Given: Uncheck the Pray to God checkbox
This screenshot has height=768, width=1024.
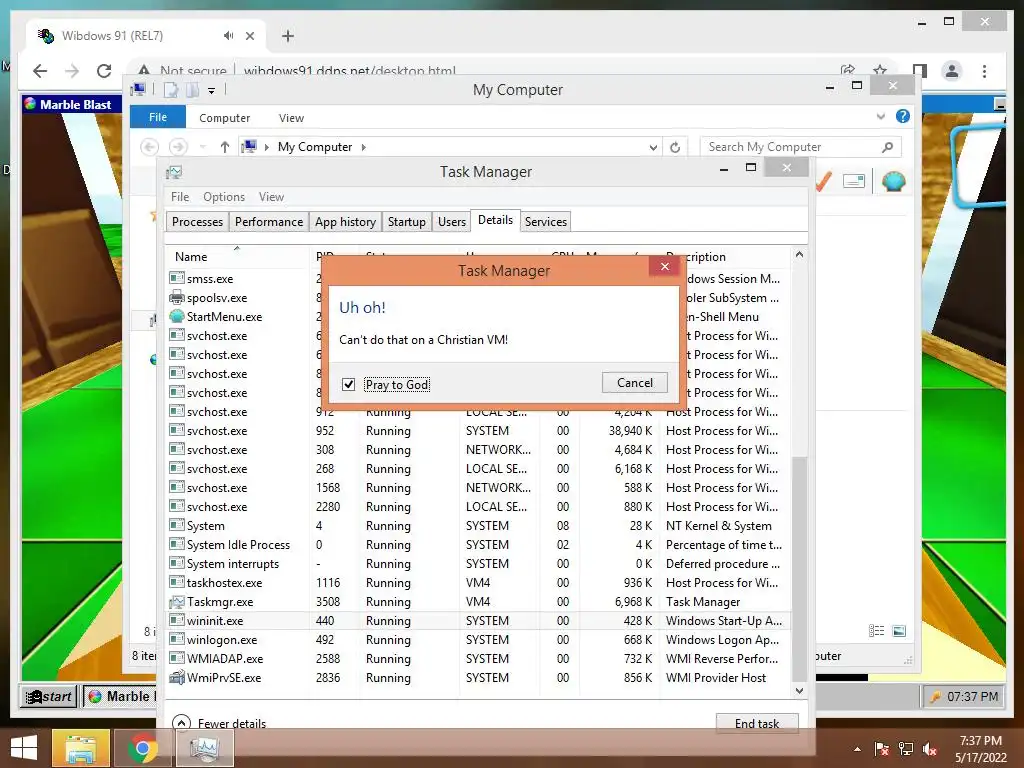Looking at the screenshot, I should tap(349, 384).
